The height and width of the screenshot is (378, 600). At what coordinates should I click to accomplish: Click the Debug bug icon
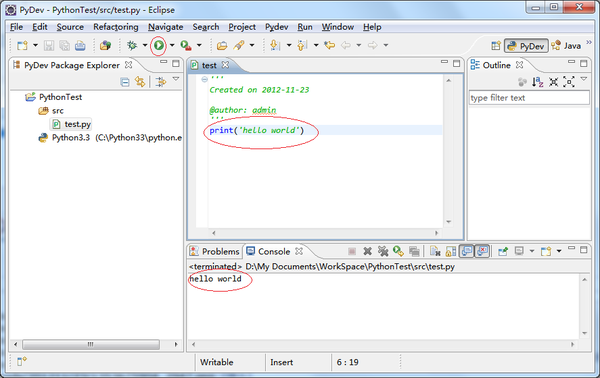(x=132, y=46)
